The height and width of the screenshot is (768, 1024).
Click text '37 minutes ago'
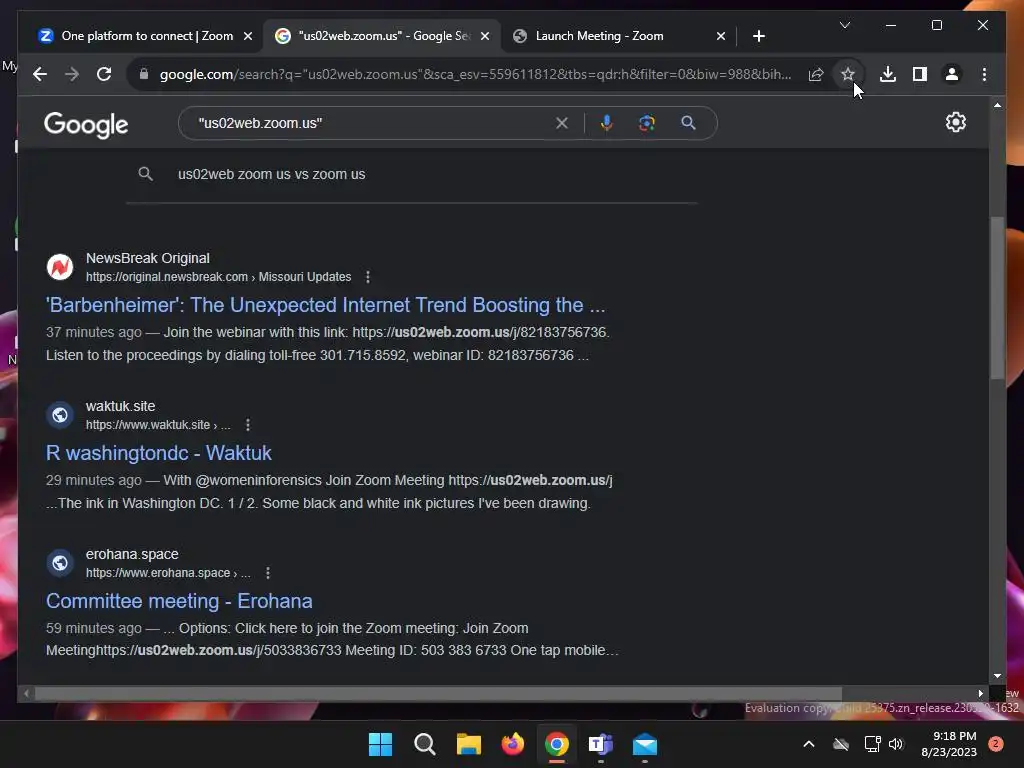pyautogui.click(x=93, y=332)
